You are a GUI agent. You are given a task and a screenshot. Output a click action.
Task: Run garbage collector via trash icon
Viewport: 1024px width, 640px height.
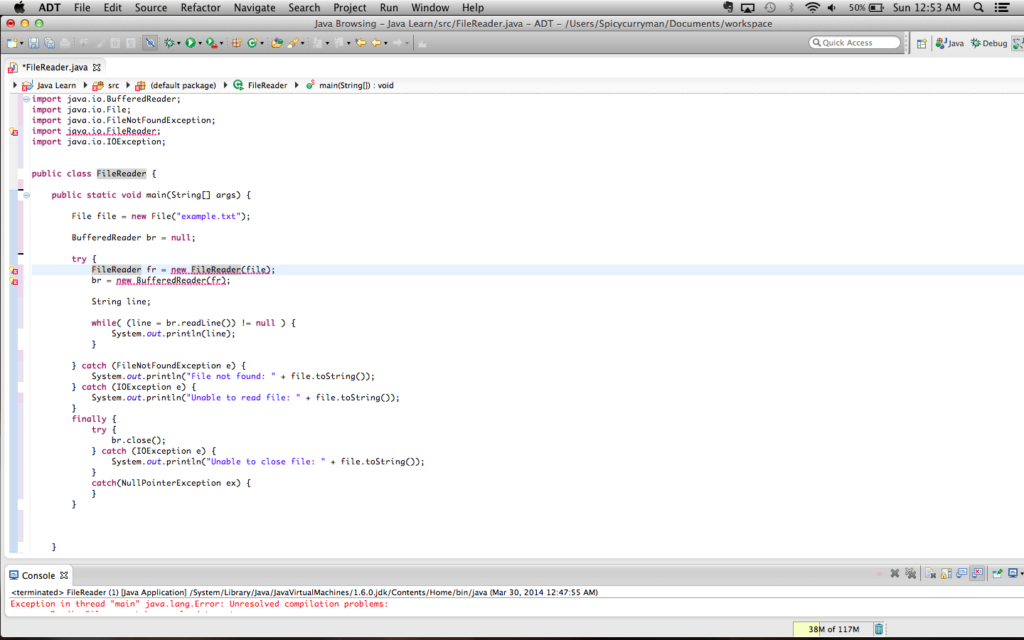[x=879, y=629]
